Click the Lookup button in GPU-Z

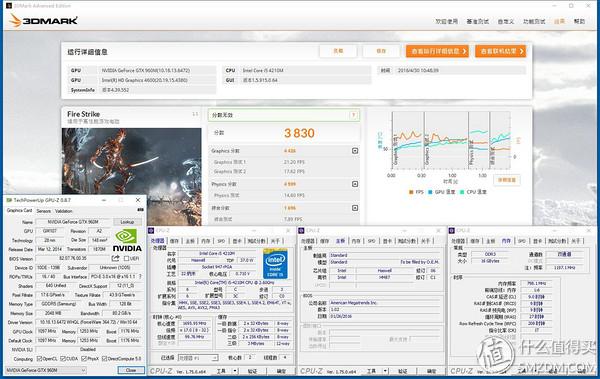pos(127,222)
